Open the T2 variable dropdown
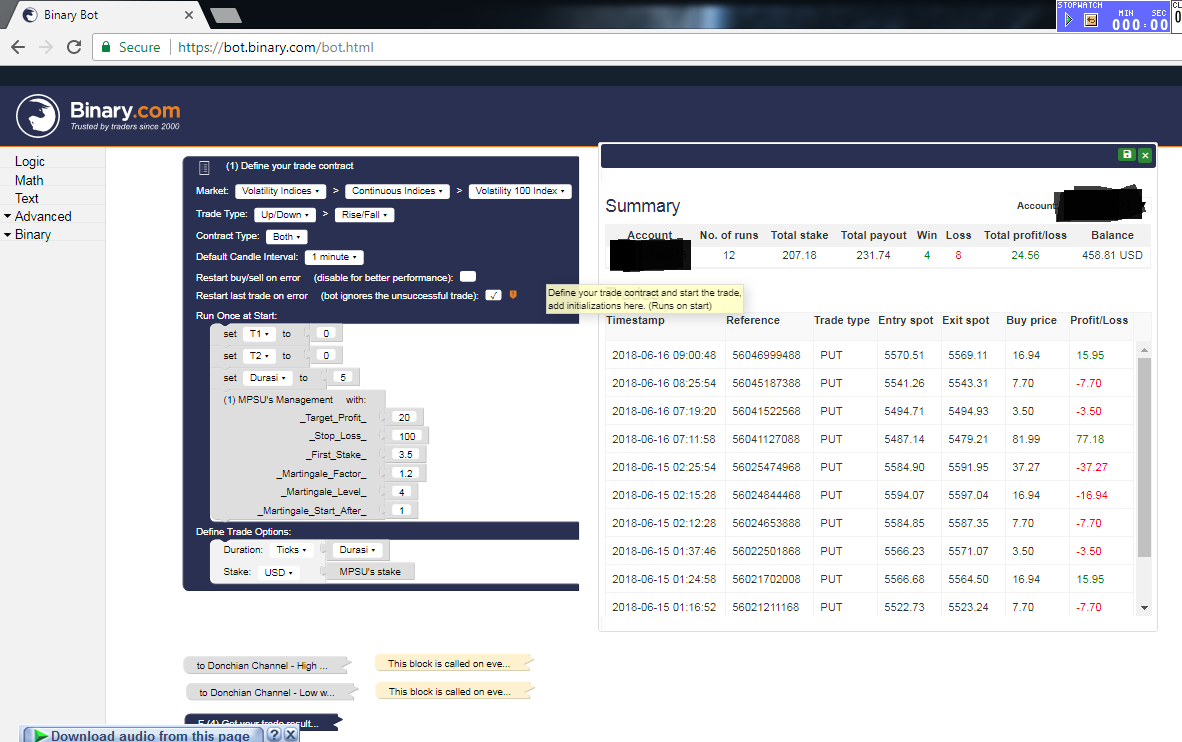The height and width of the screenshot is (742, 1182). pos(259,356)
